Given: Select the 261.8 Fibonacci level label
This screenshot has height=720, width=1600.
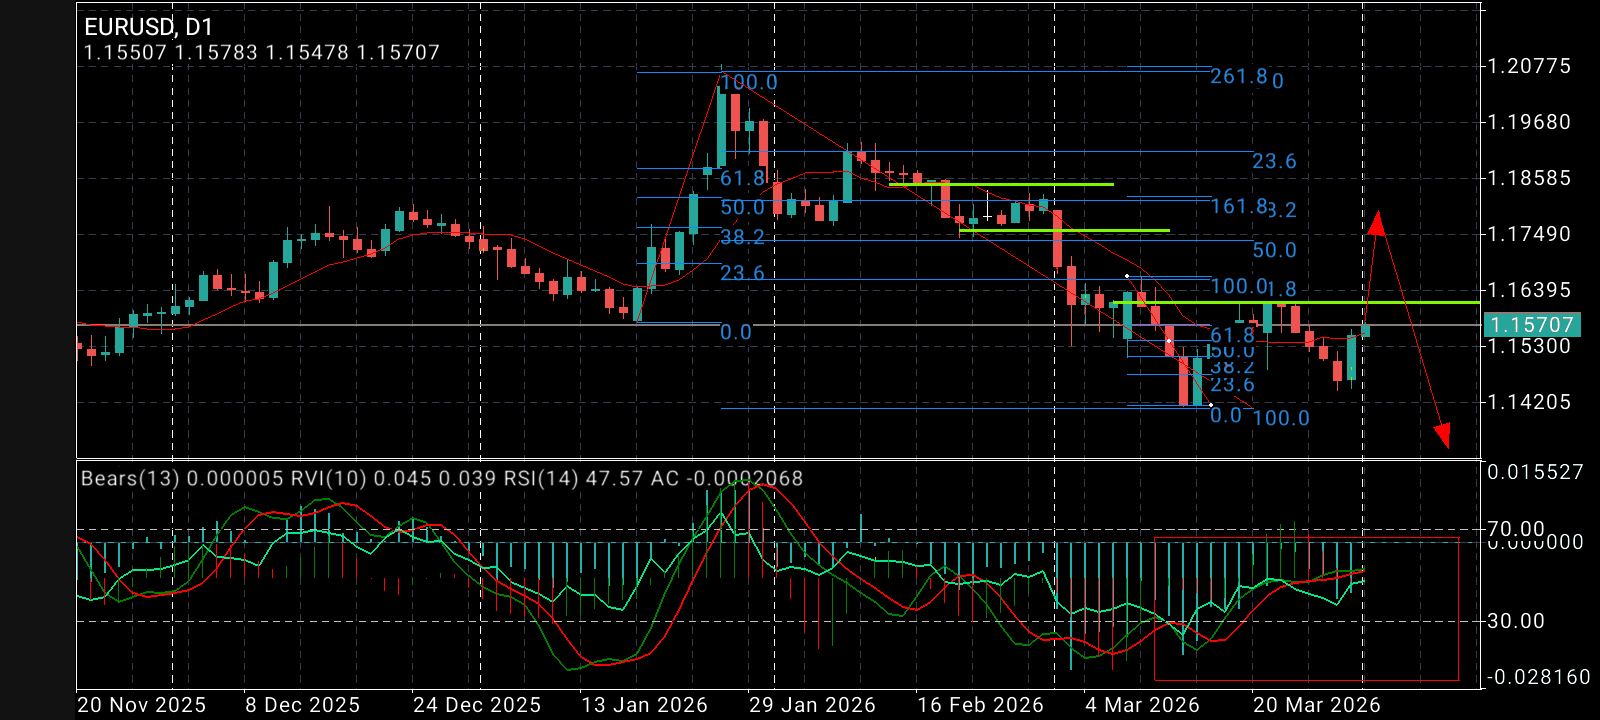Looking at the screenshot, I should click(x=1238, y=76).
